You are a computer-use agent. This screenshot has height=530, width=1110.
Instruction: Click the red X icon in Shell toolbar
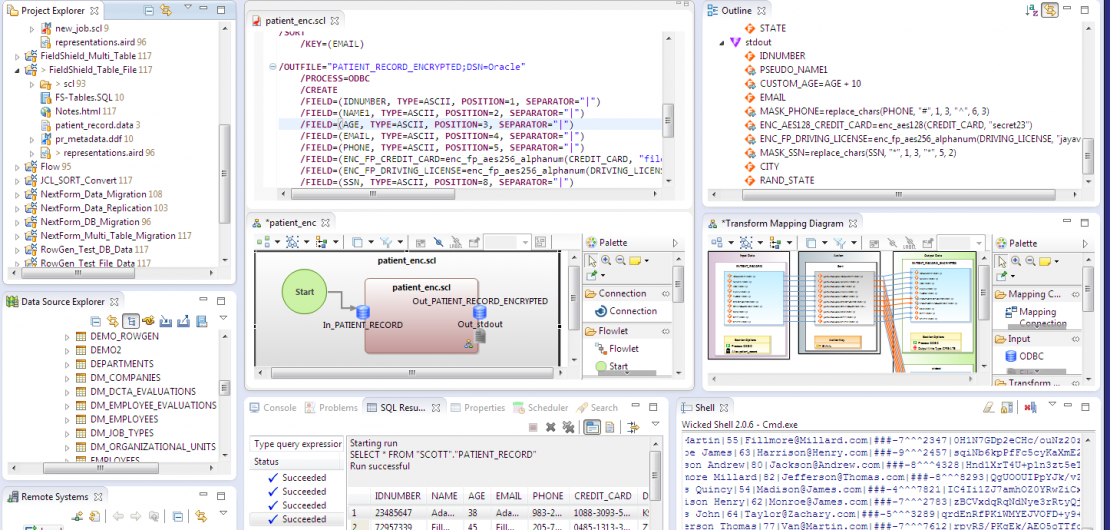pos(1031,408)
